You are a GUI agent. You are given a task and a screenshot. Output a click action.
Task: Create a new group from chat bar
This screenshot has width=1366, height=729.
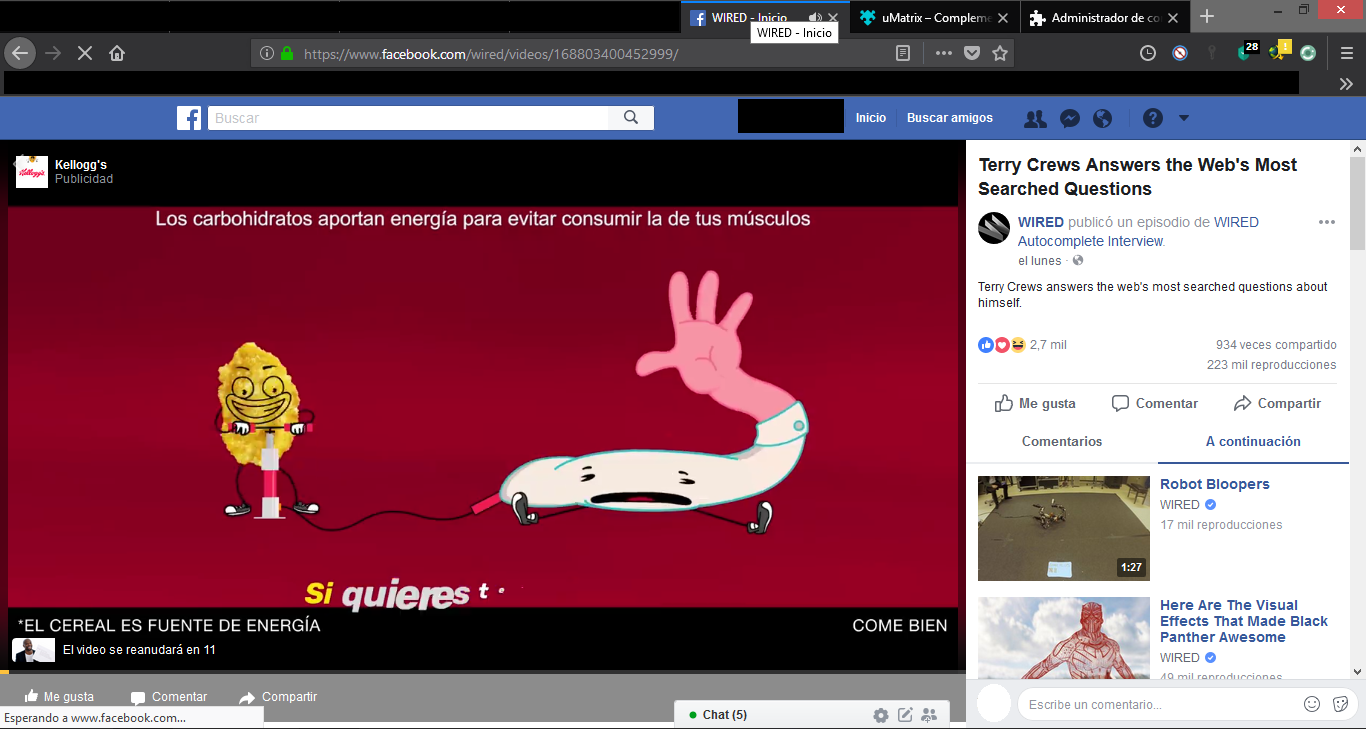tap(929, 715)
